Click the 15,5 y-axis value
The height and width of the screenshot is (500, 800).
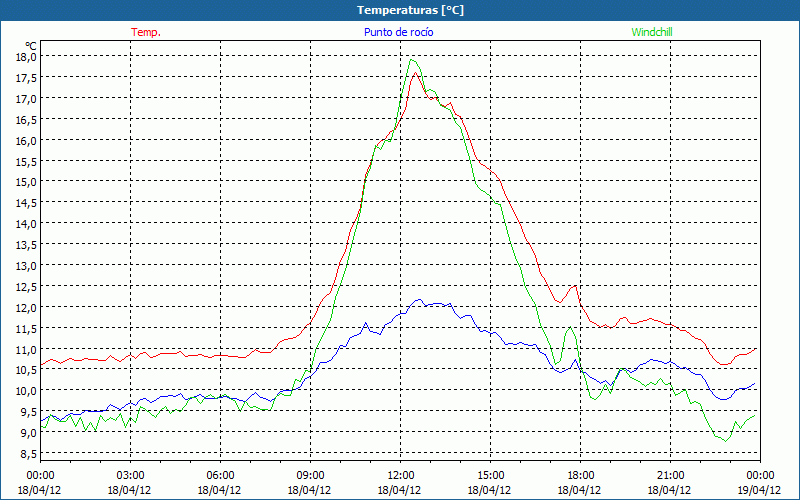pyautogui.click(x=28, y=161)
